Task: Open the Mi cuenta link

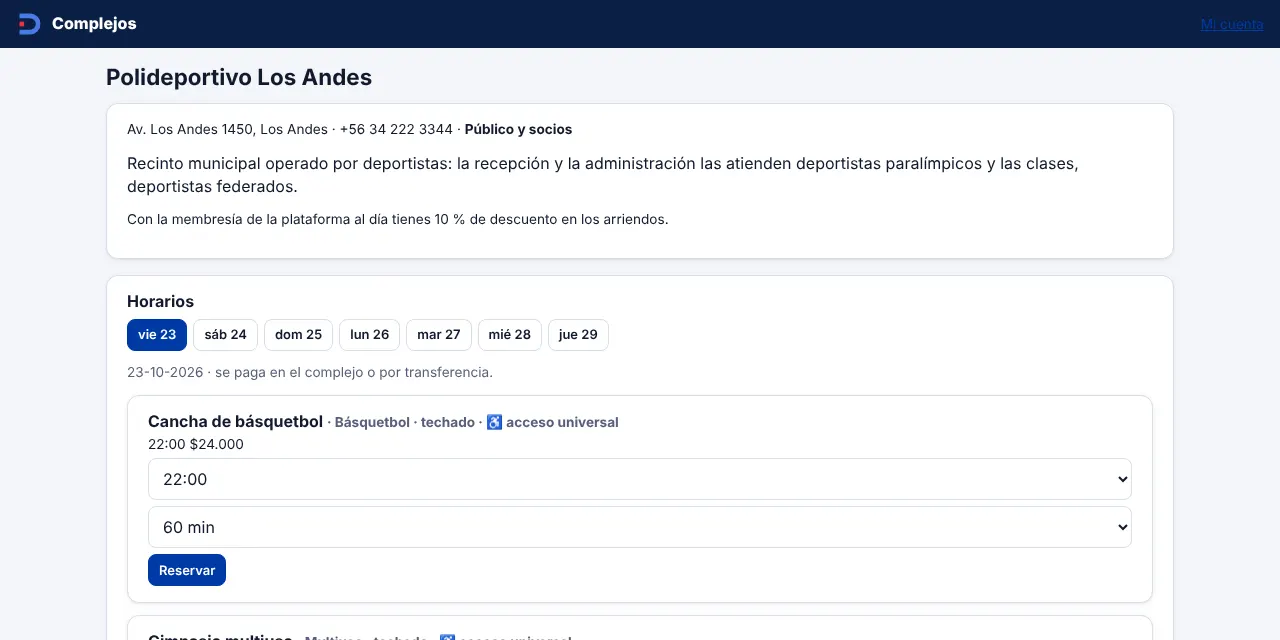Action: click(1232, 24)
